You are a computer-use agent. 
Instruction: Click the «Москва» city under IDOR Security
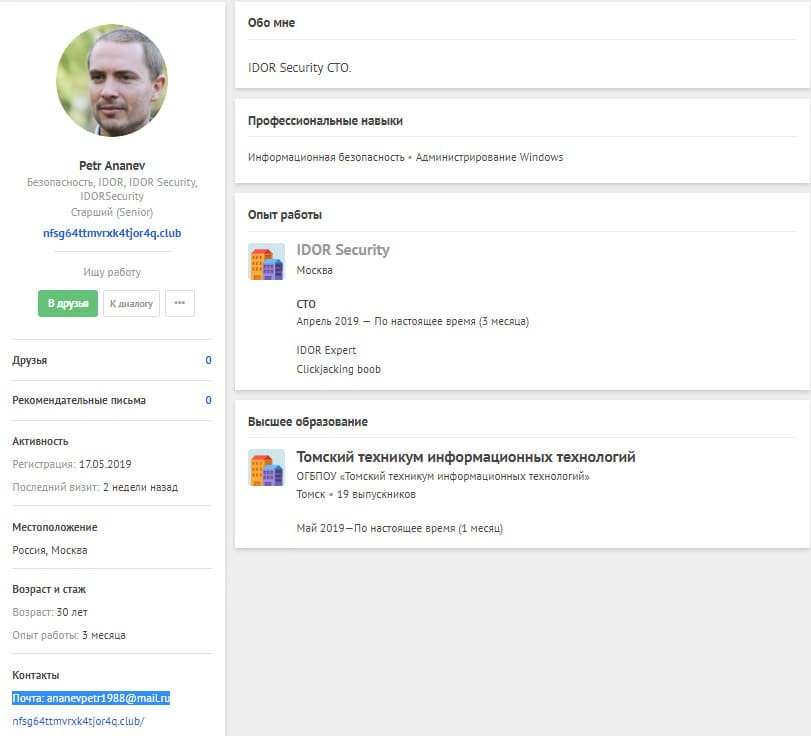click(314, 271)
